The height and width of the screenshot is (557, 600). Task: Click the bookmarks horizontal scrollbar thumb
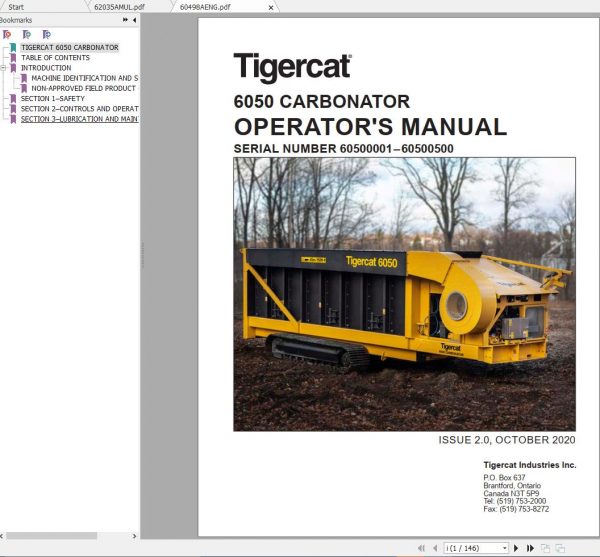tap(52, 536)
